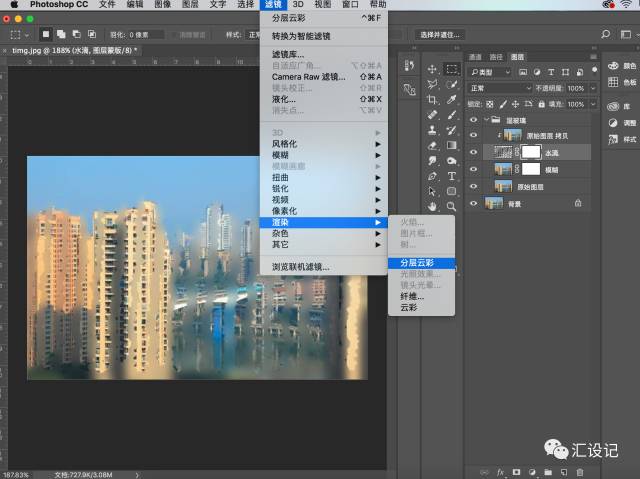Switch to the 通道 tab
The image size is (640, 479).
pyautogui.click(x=476, y=57)
